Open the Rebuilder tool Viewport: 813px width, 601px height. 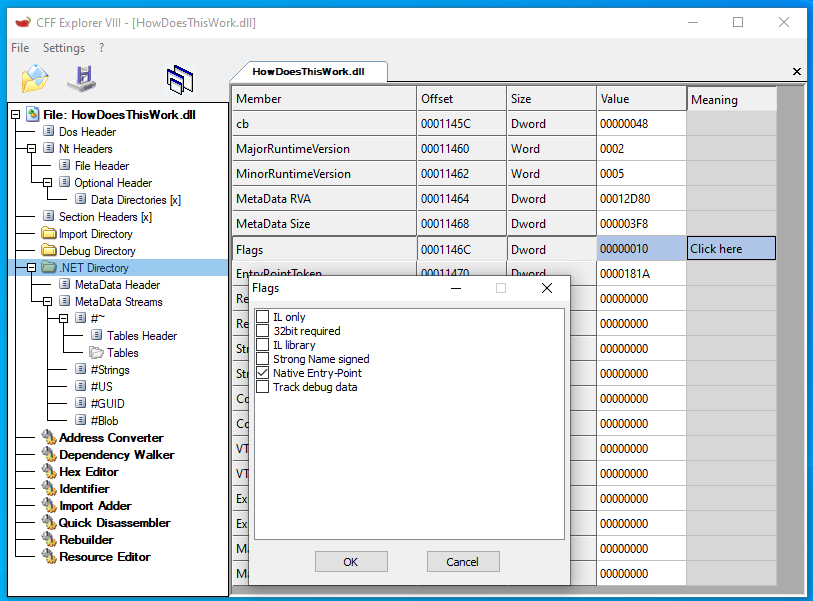(x=86, y=540)
